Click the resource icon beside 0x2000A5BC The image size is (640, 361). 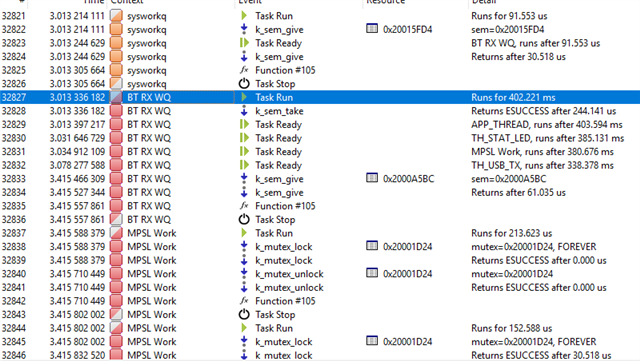(x=372, y=178)
